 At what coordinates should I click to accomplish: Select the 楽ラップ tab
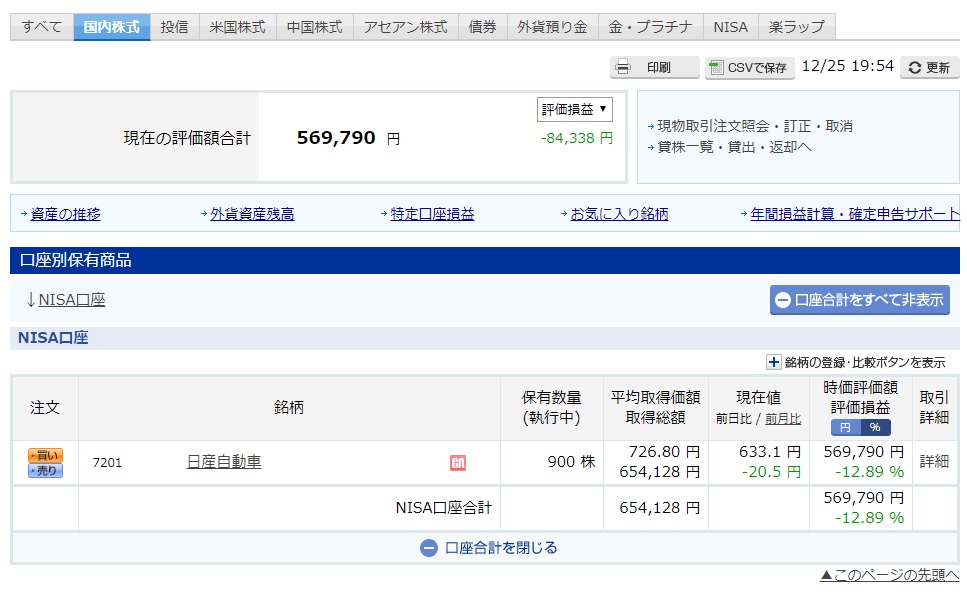797,27
